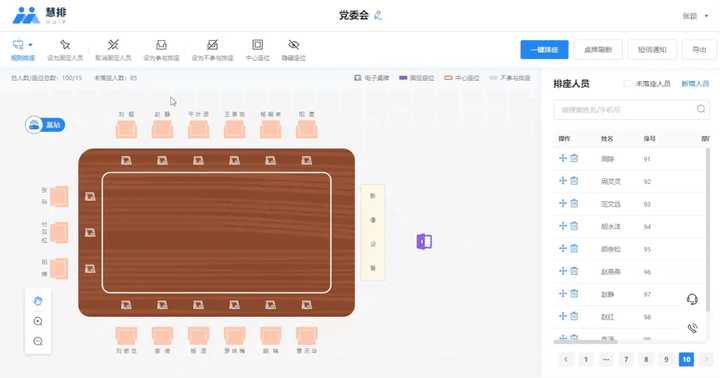
Task: Go to page 9 of person list
Action: (666, 359)
